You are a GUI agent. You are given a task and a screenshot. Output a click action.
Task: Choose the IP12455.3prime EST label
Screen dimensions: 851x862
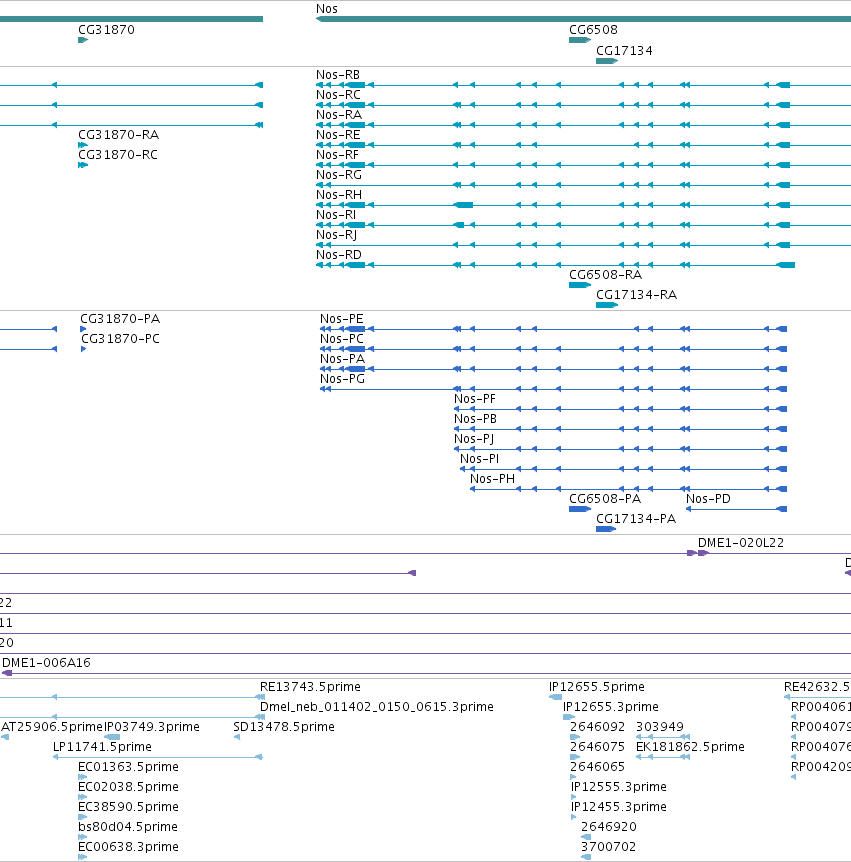(618, 807)
